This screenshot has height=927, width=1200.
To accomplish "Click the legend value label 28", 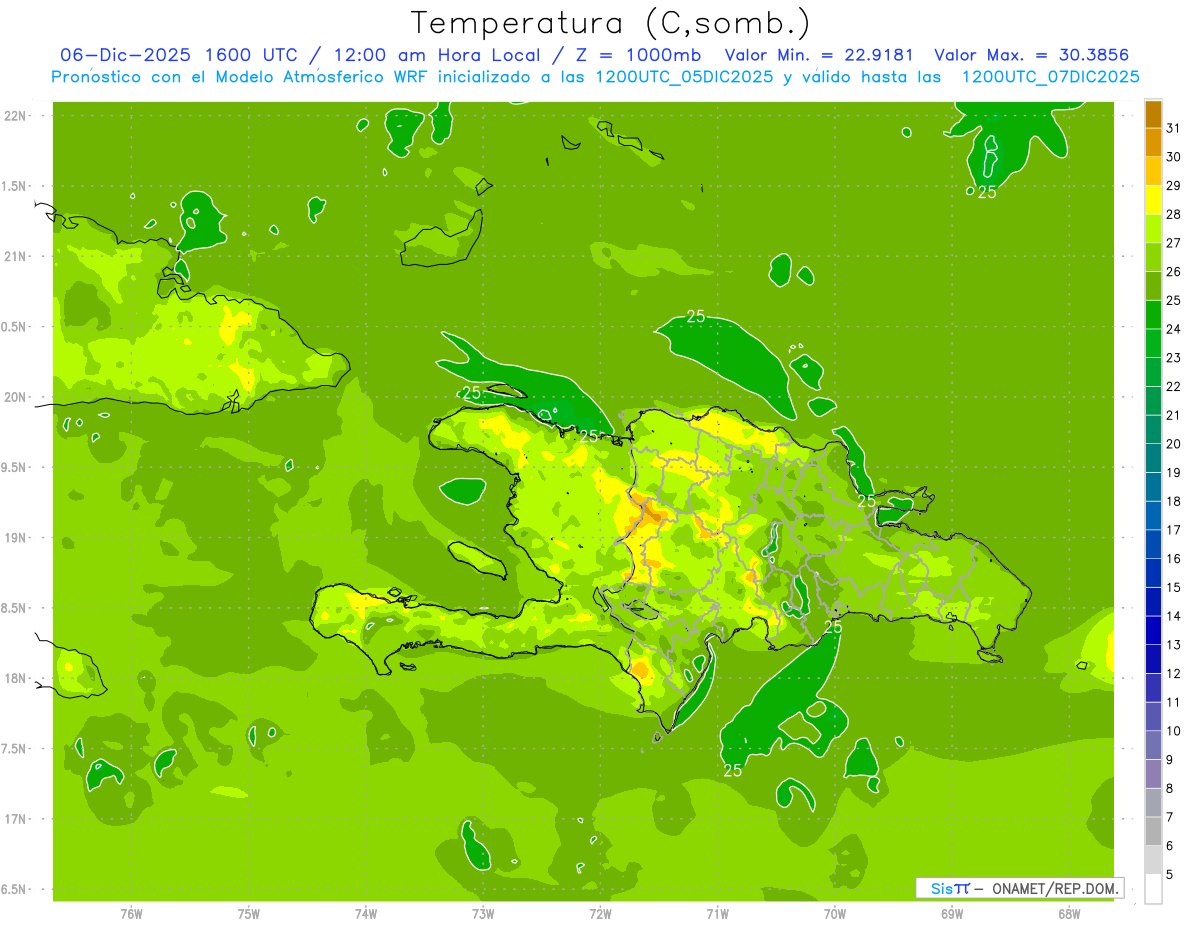I will [1174, 214].
